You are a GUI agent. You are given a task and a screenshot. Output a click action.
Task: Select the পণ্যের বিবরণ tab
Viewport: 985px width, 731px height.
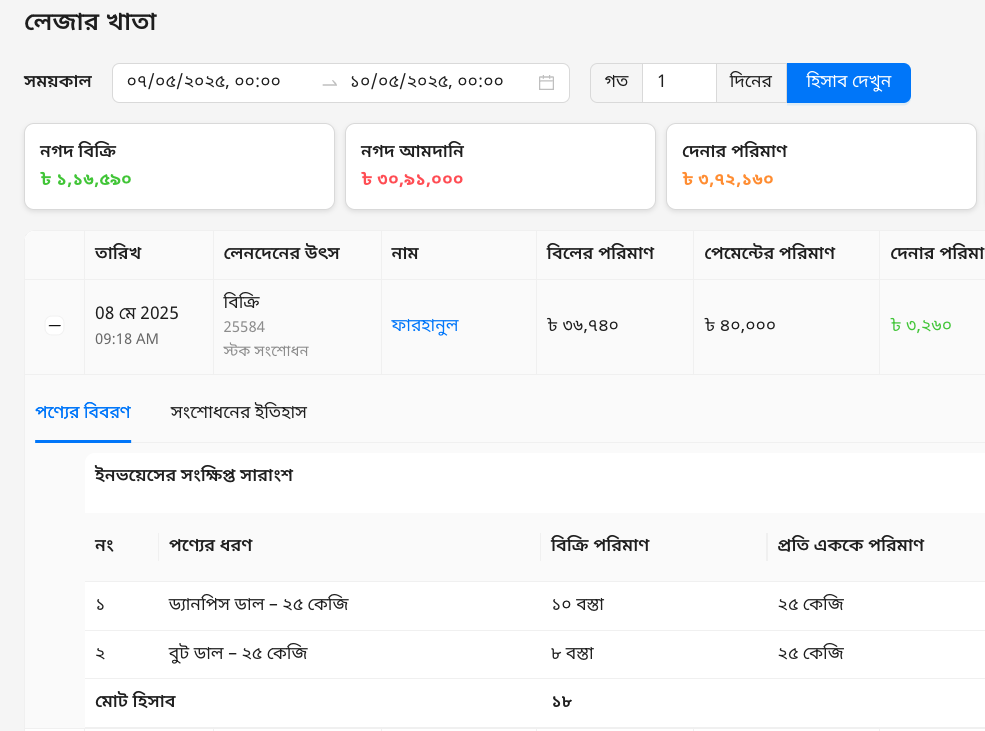[x=82, y=411]
